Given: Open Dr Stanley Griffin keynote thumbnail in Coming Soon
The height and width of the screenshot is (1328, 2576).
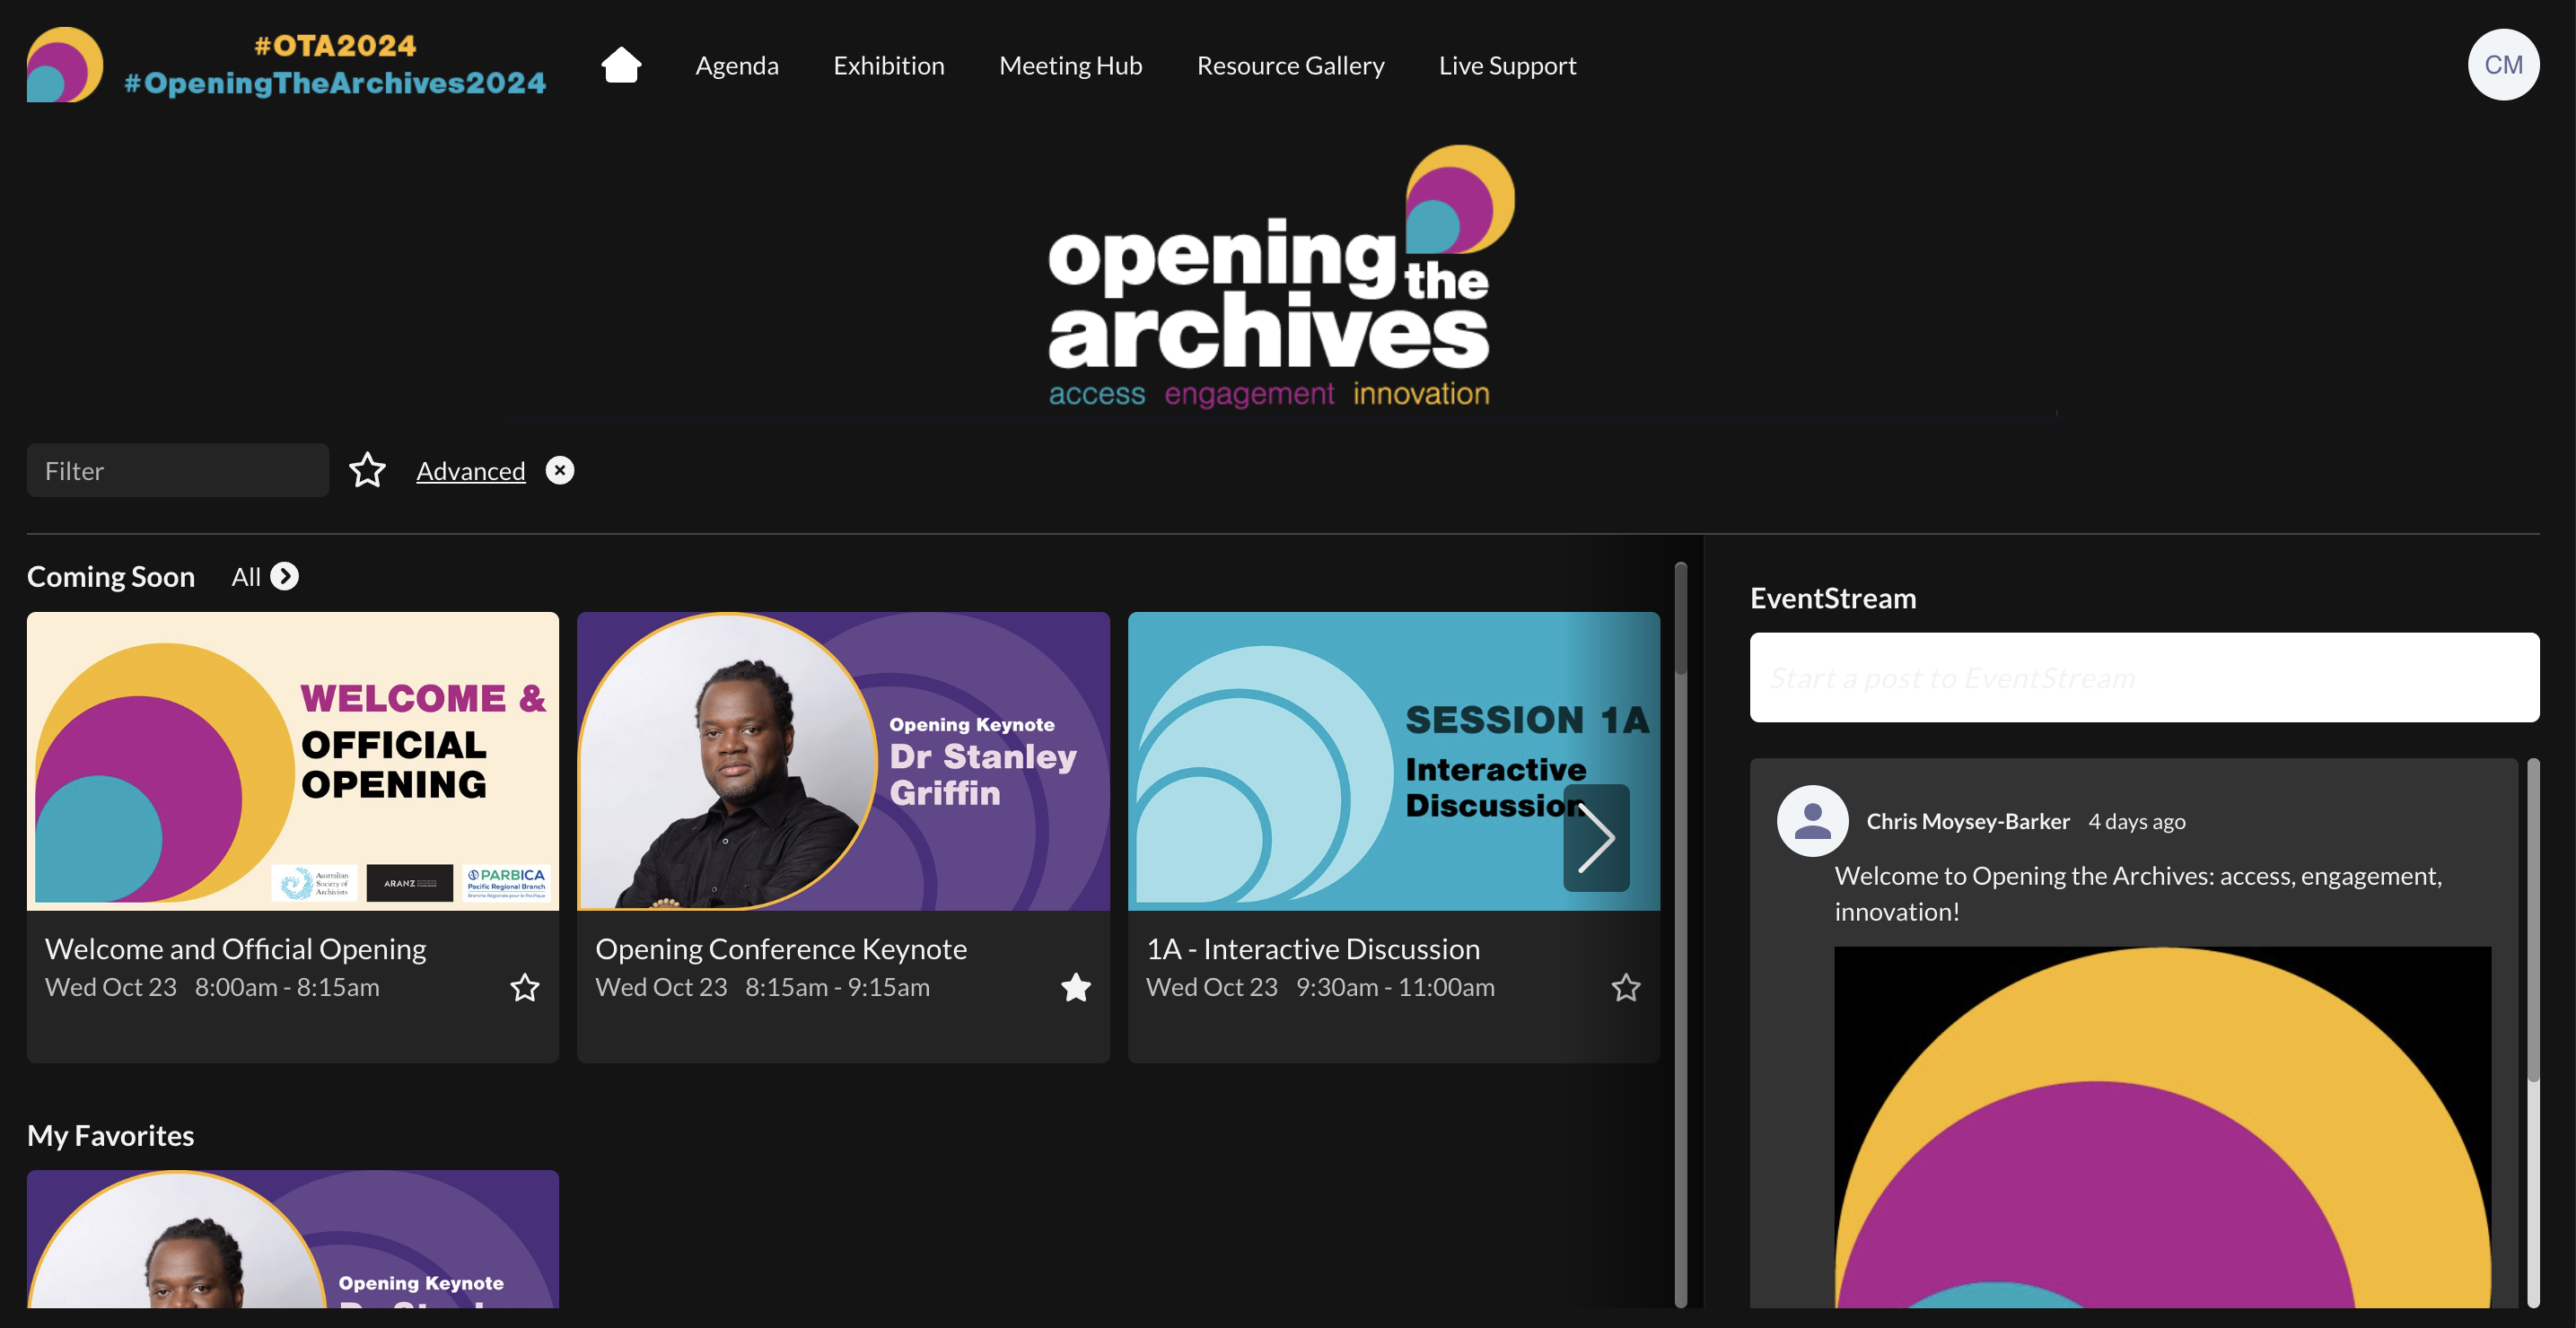Looking at the screenshot, I should coord(843,761).
